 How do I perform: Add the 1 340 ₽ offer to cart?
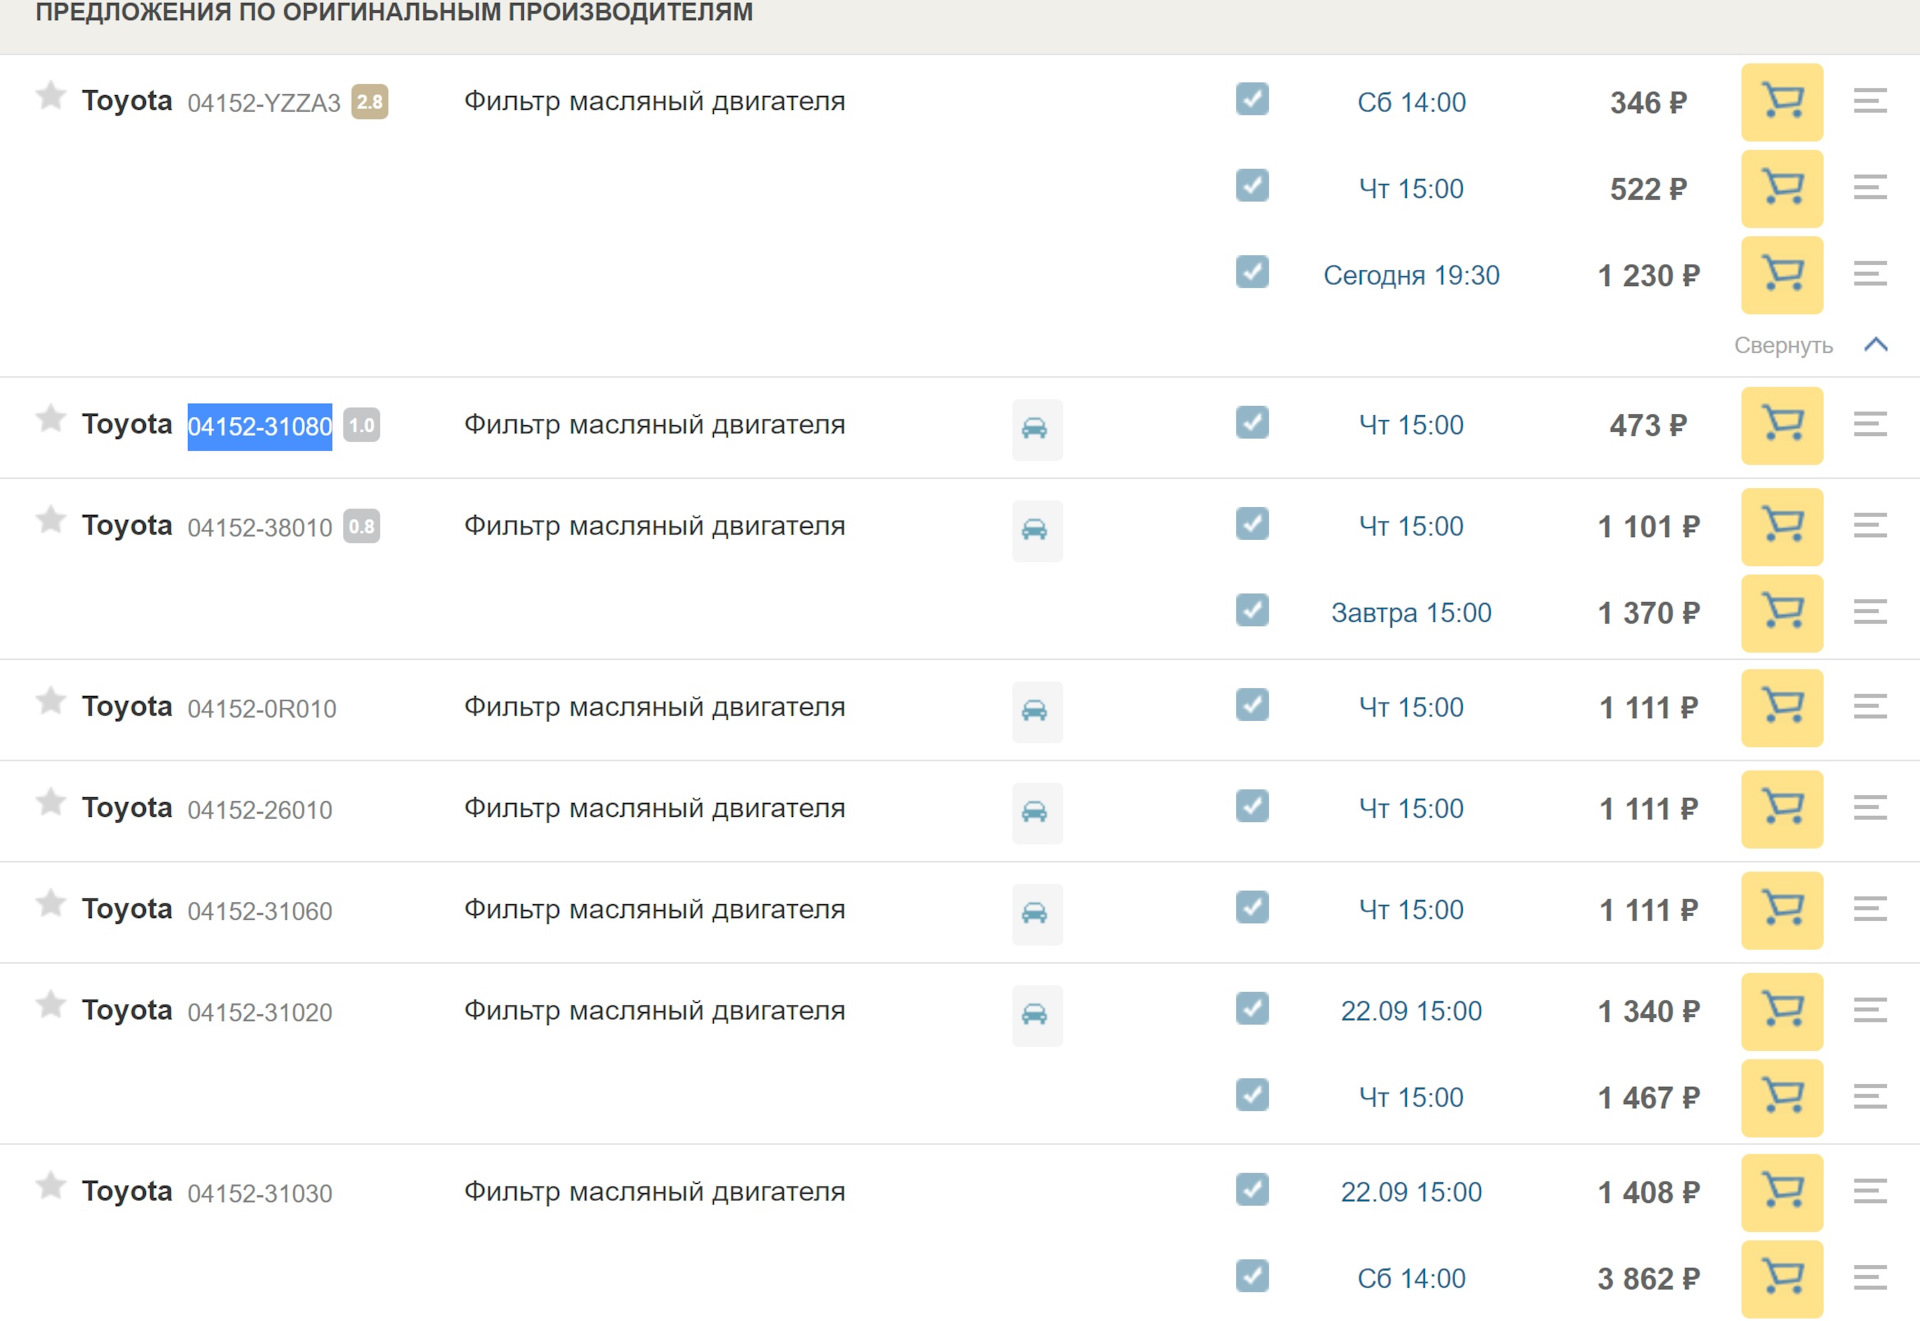coord(1782,1012)
